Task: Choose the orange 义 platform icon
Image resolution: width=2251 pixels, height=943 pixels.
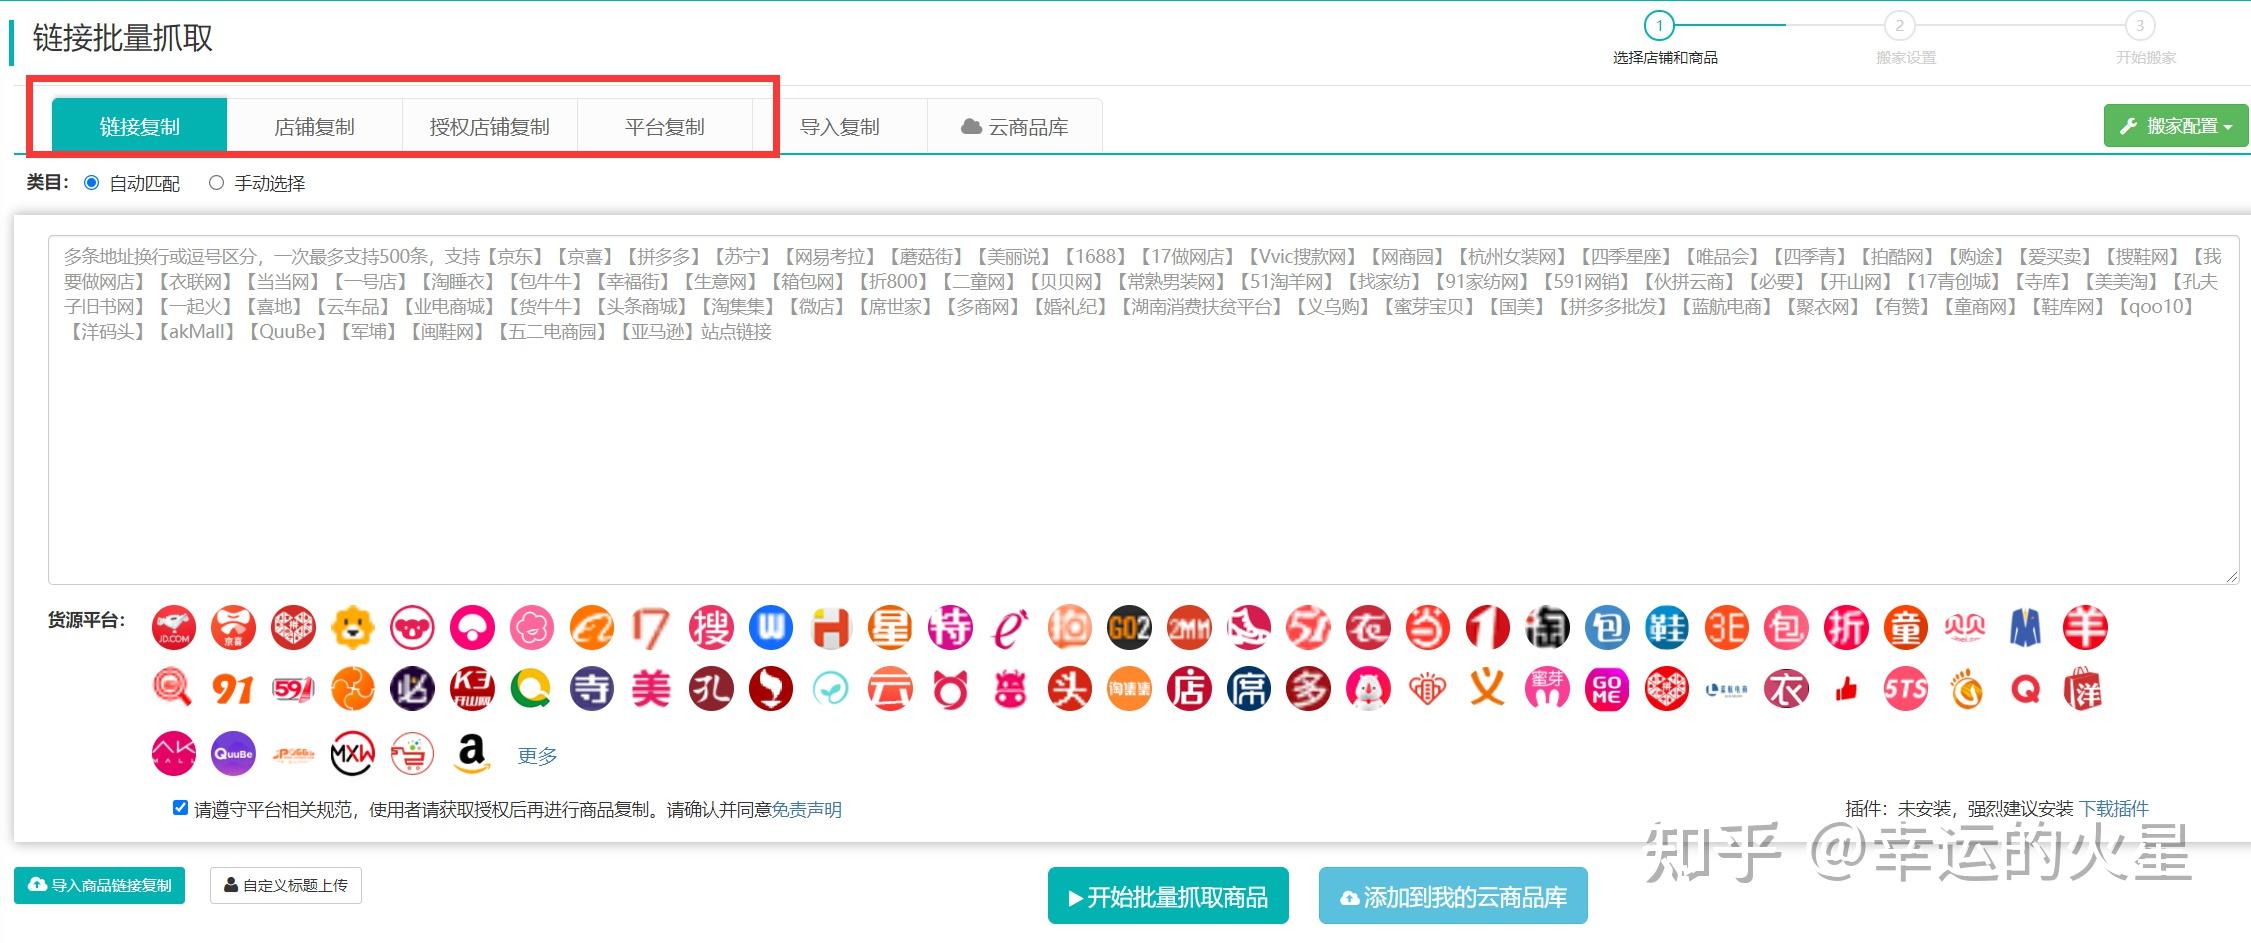Action: click(1488, 689)
